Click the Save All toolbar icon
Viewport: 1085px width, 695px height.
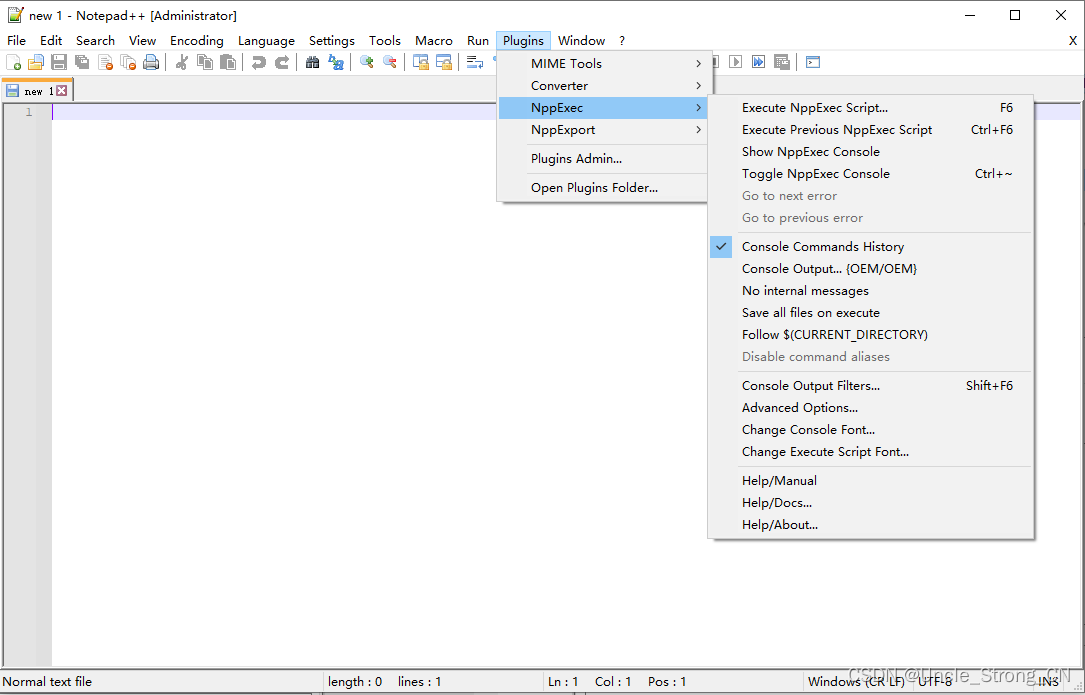pos(82,62)
